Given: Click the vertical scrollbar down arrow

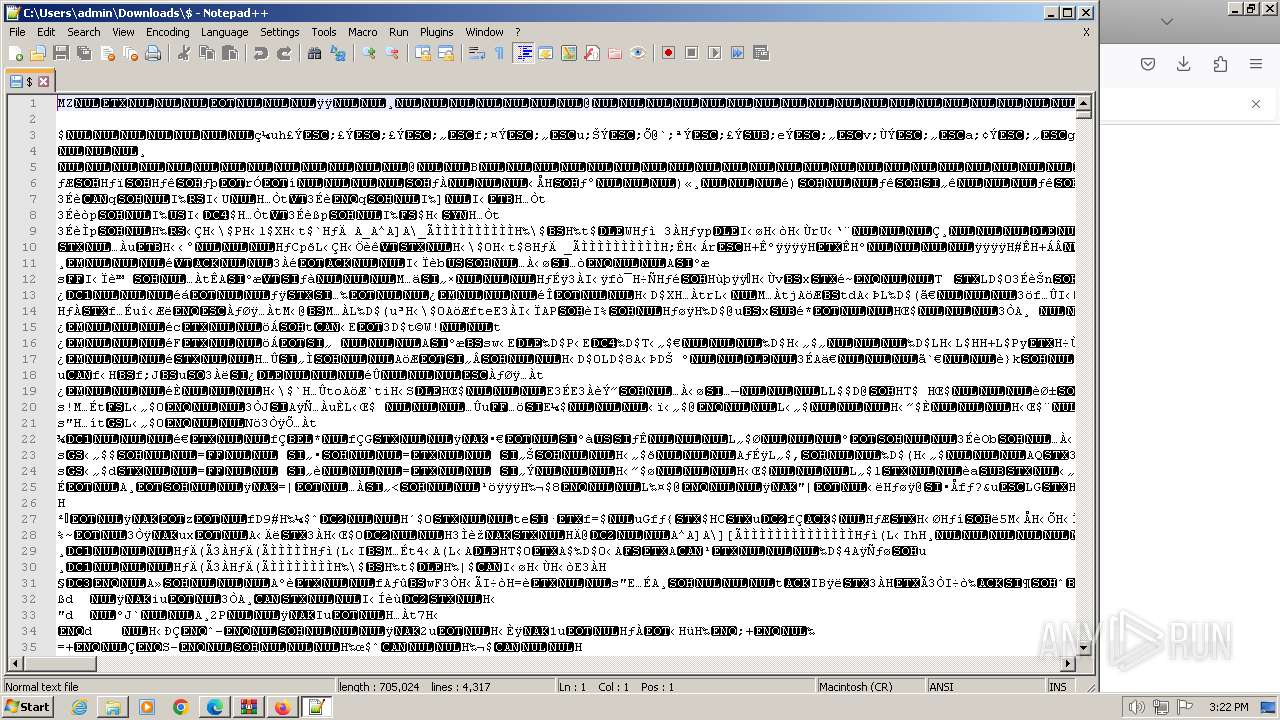Looking at the screenshot, I should (x=1084, y=648).
